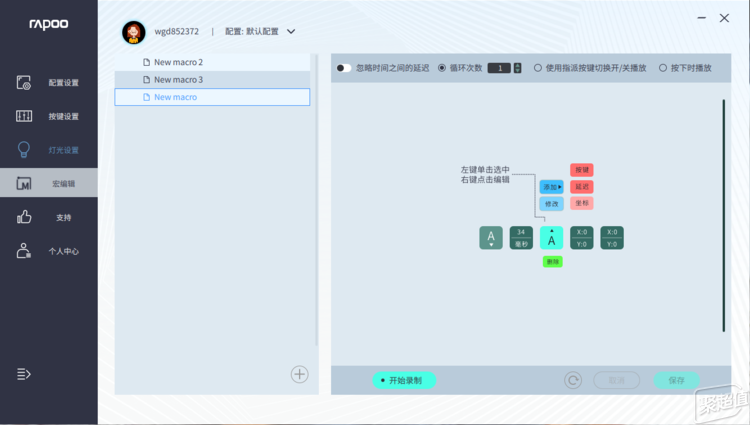
Task: Open the 支持 thumbs-up support icon
Action: [x=24, y=217]
